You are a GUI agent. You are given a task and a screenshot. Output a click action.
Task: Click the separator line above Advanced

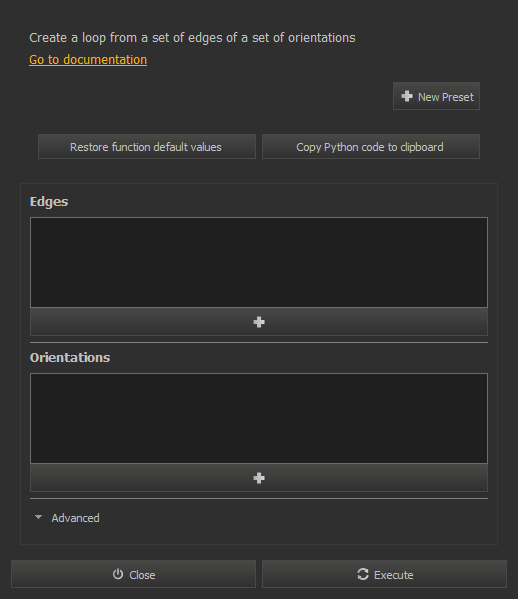click(259, 498)
